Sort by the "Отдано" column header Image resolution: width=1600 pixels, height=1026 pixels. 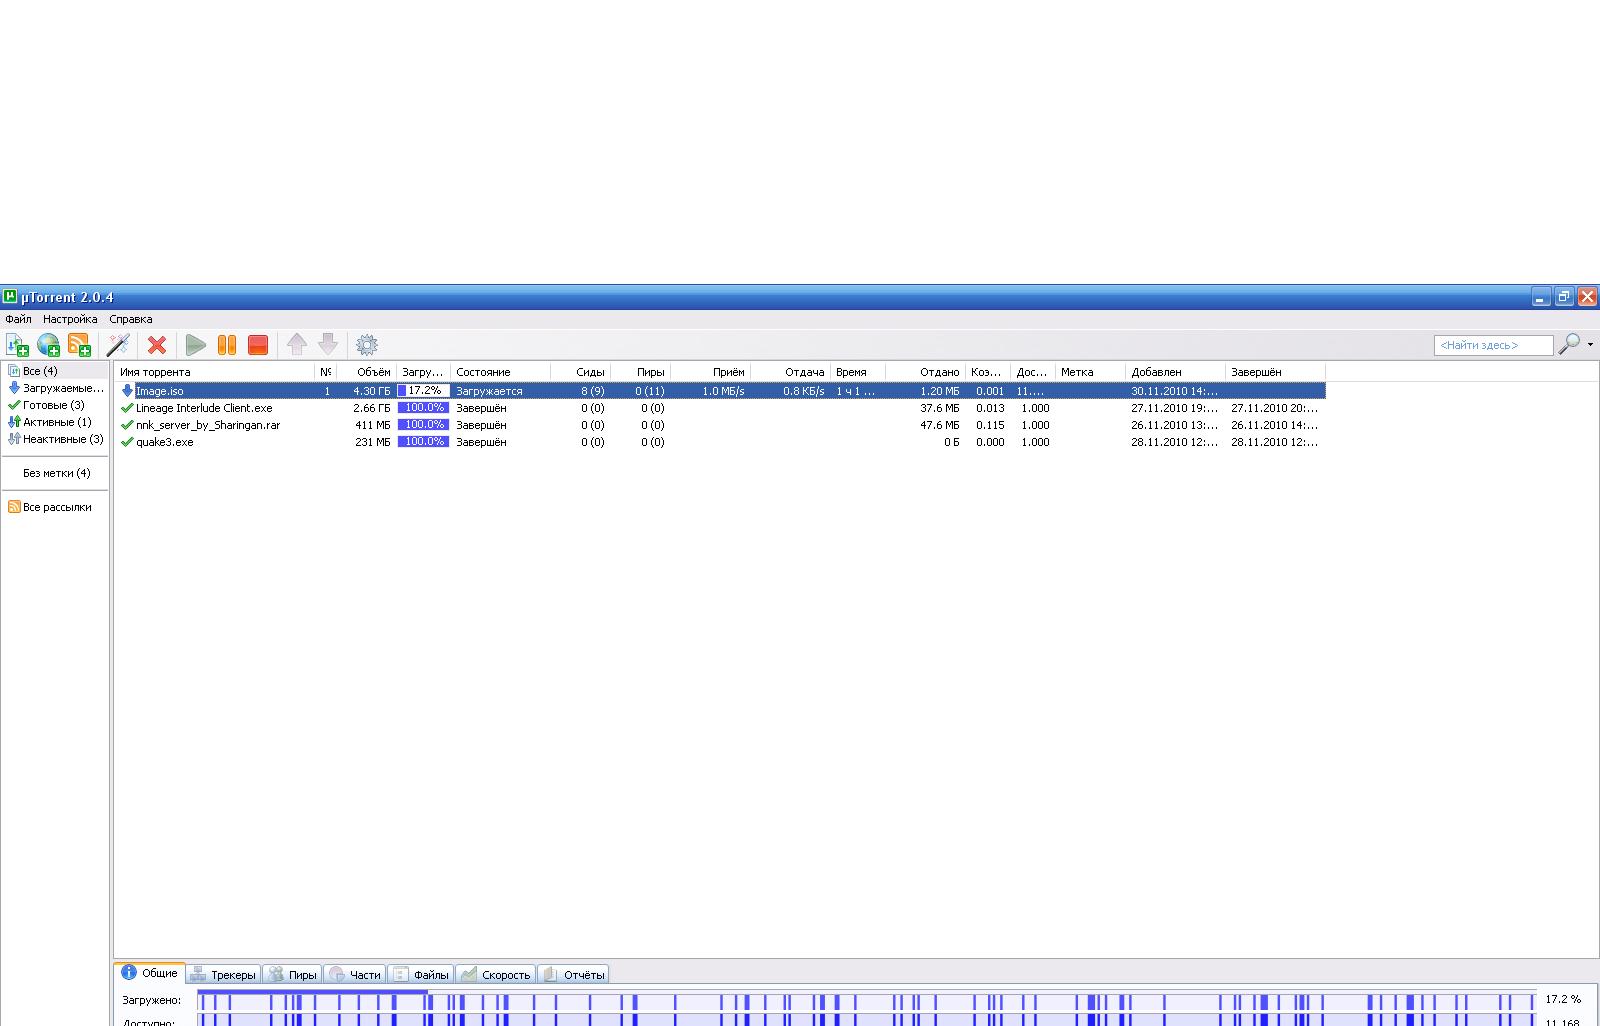pyautogui.click(x=925, y=372)
